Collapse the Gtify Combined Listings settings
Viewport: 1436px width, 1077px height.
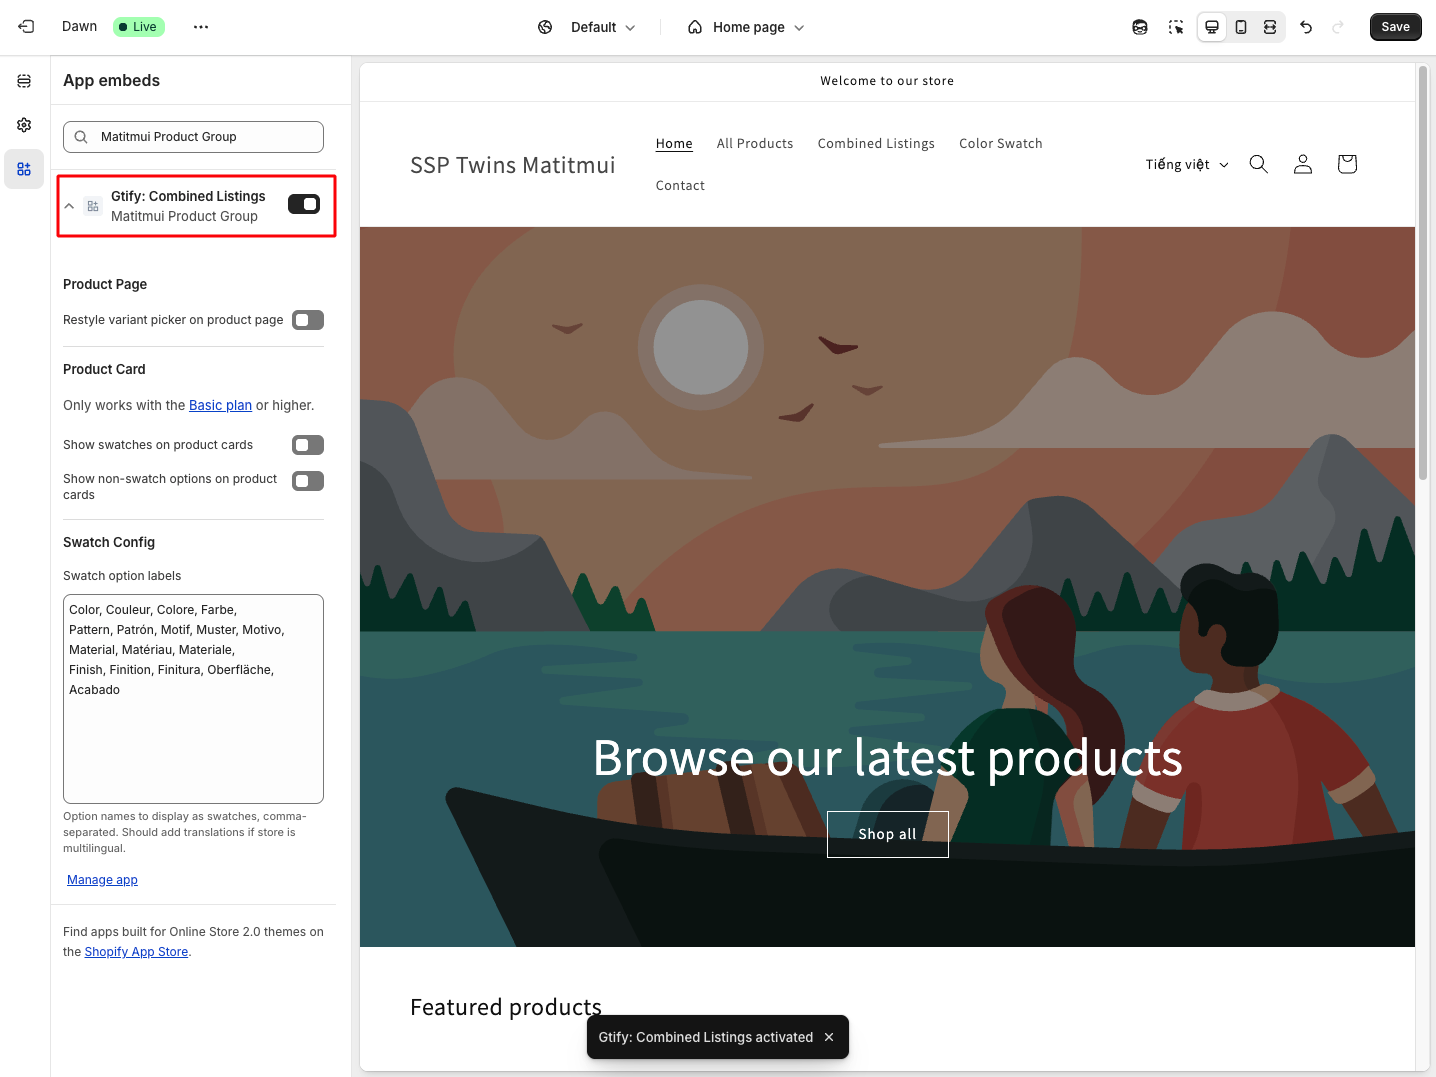tap(69, 206)
